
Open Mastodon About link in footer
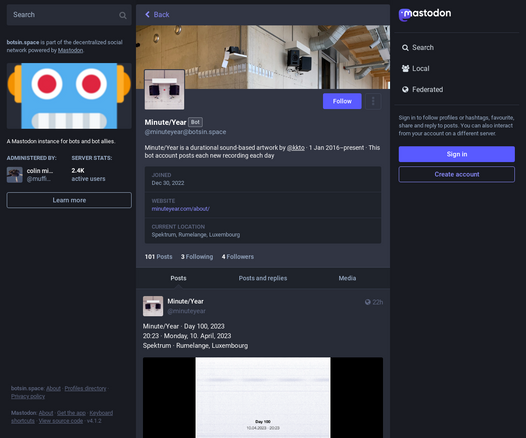click(46, 413)
